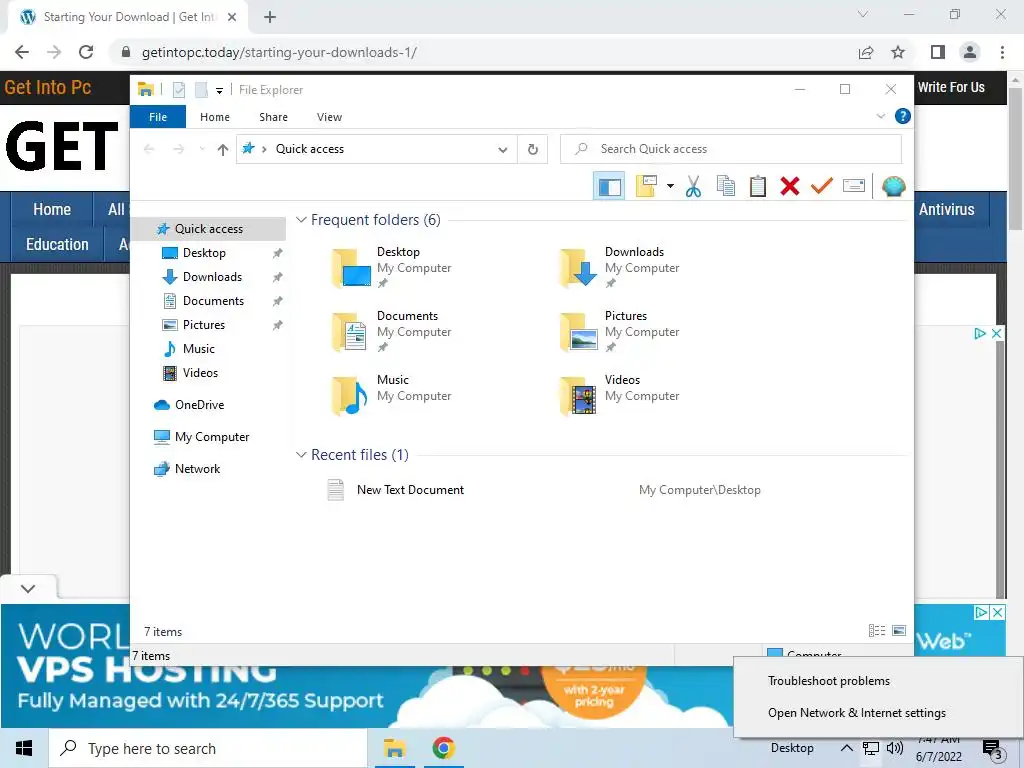Viewport: 1024px width, 768px height.
Task: Select the Pictures frequent folder icon
Action: (579, 332)
